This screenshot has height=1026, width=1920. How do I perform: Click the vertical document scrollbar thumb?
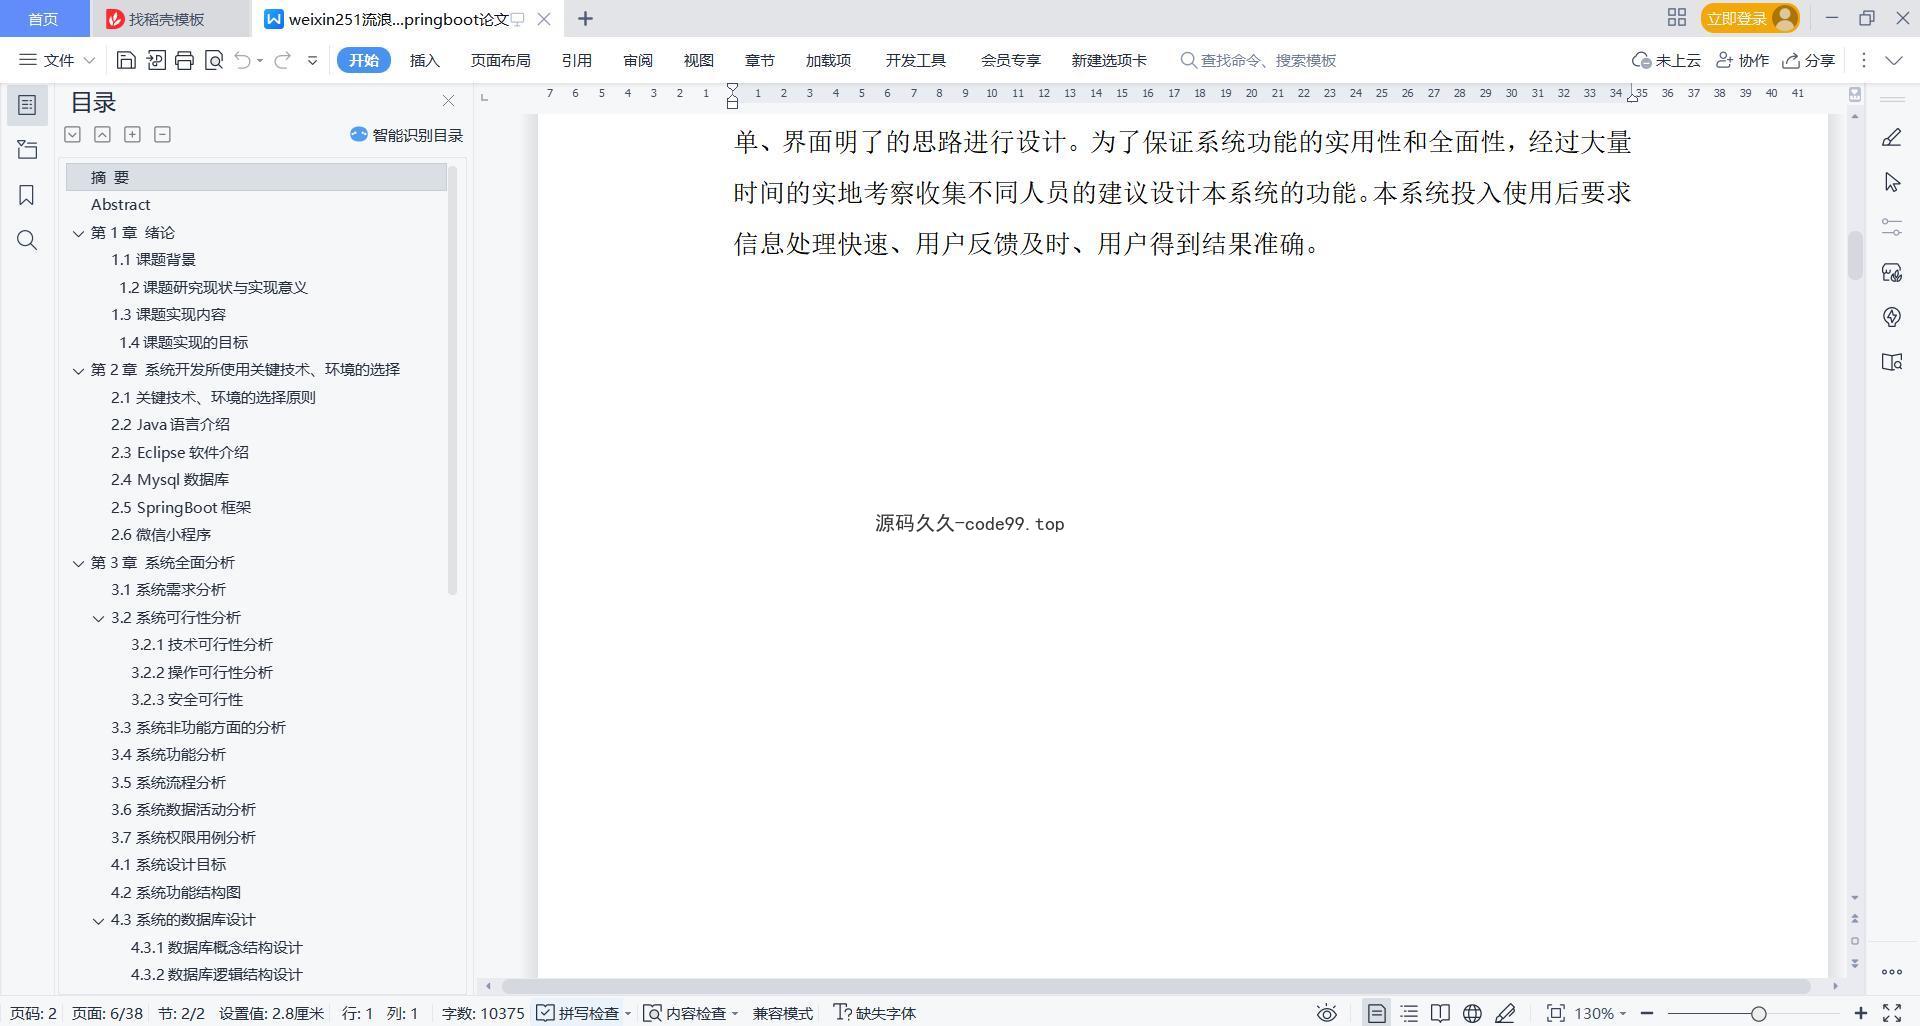tap(1855, 256)
